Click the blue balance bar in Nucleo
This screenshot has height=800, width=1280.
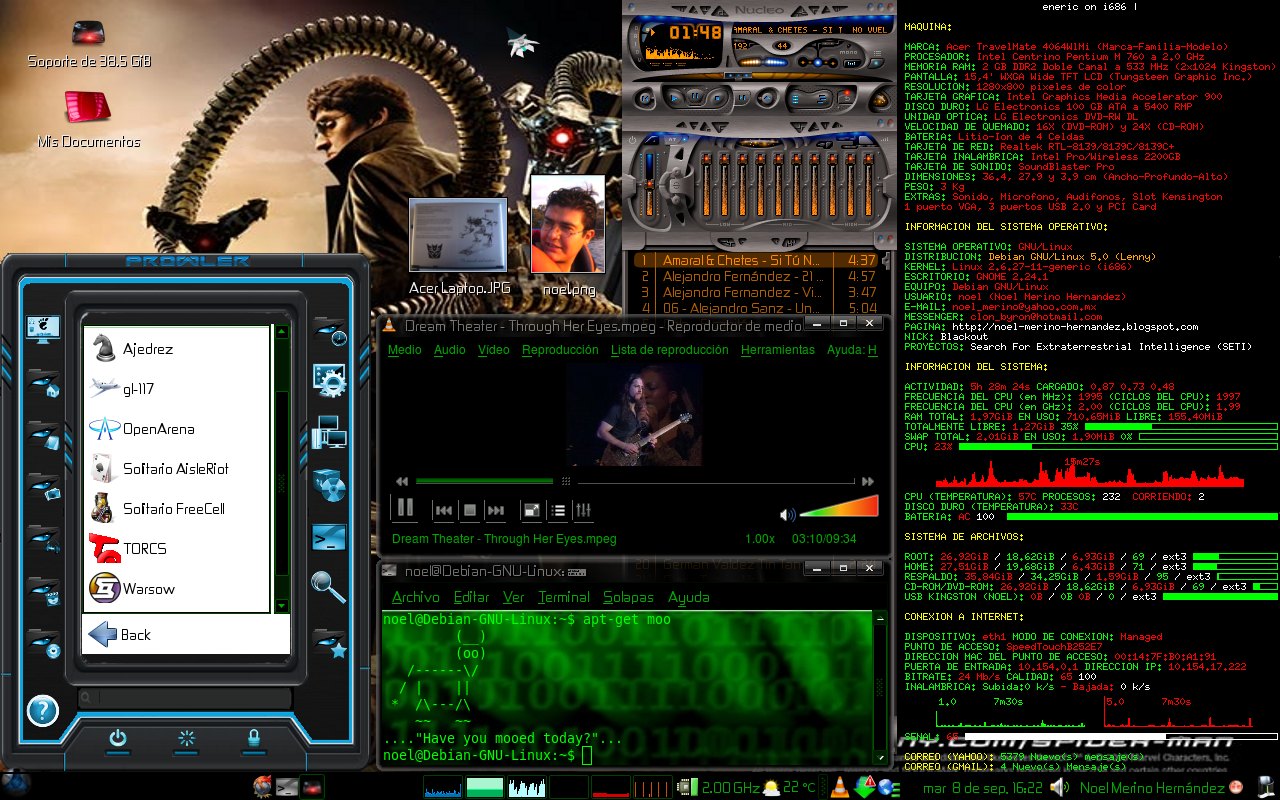[776, 62]
